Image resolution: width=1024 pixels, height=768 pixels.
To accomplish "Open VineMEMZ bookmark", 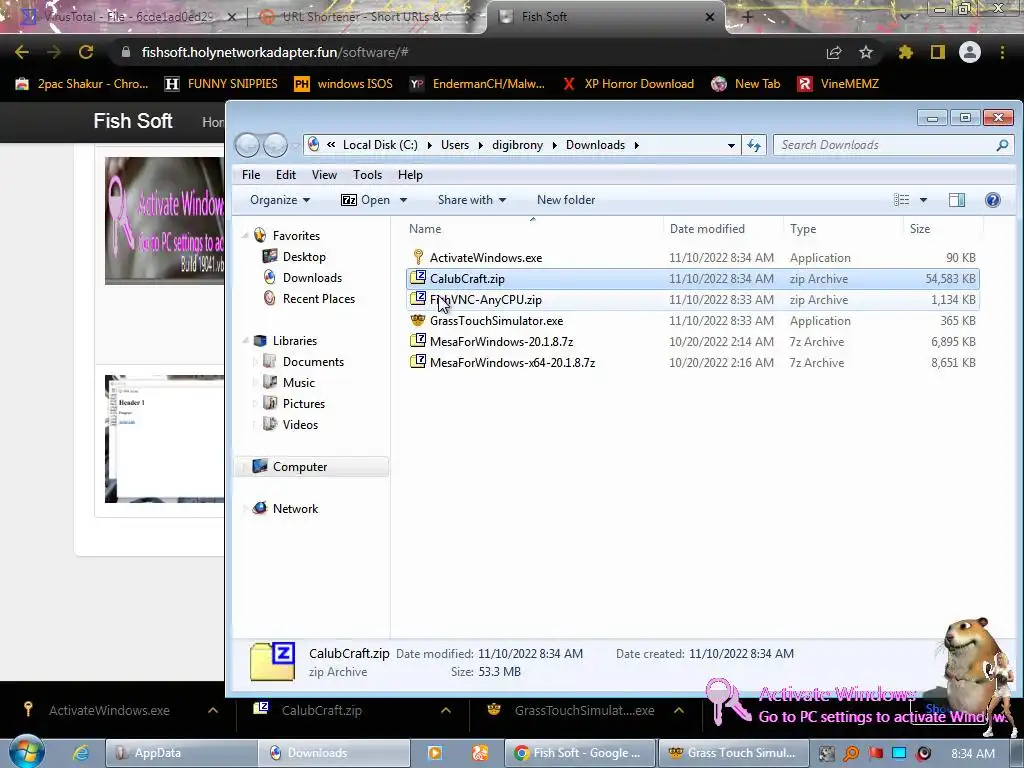I will click(x=838, y=84).
